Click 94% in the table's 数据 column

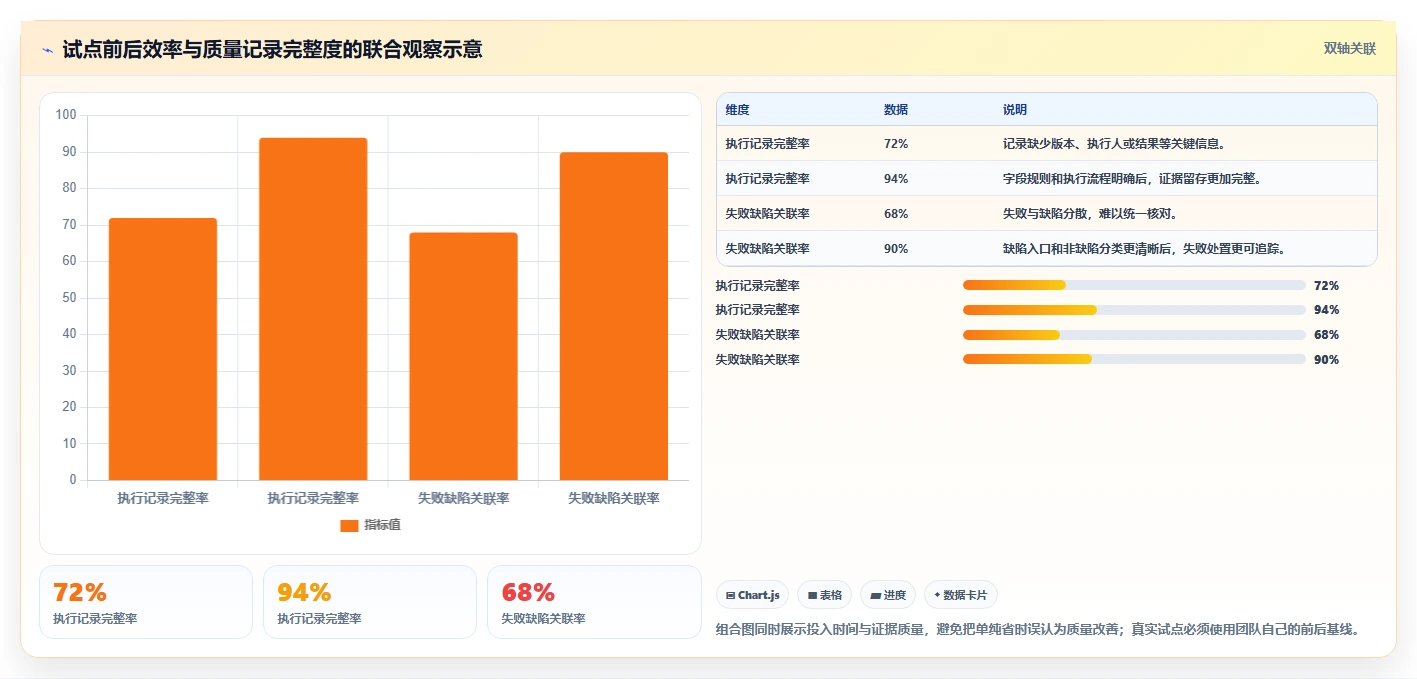click(x=896, y=179)
